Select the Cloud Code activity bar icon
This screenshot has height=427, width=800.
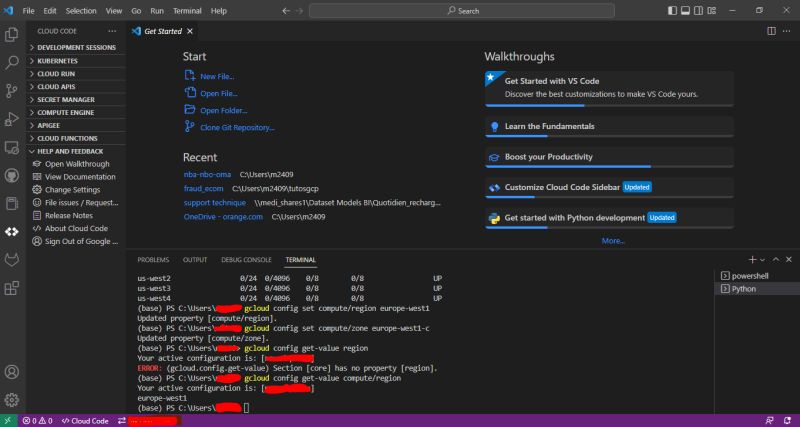[x=12, y=232]
